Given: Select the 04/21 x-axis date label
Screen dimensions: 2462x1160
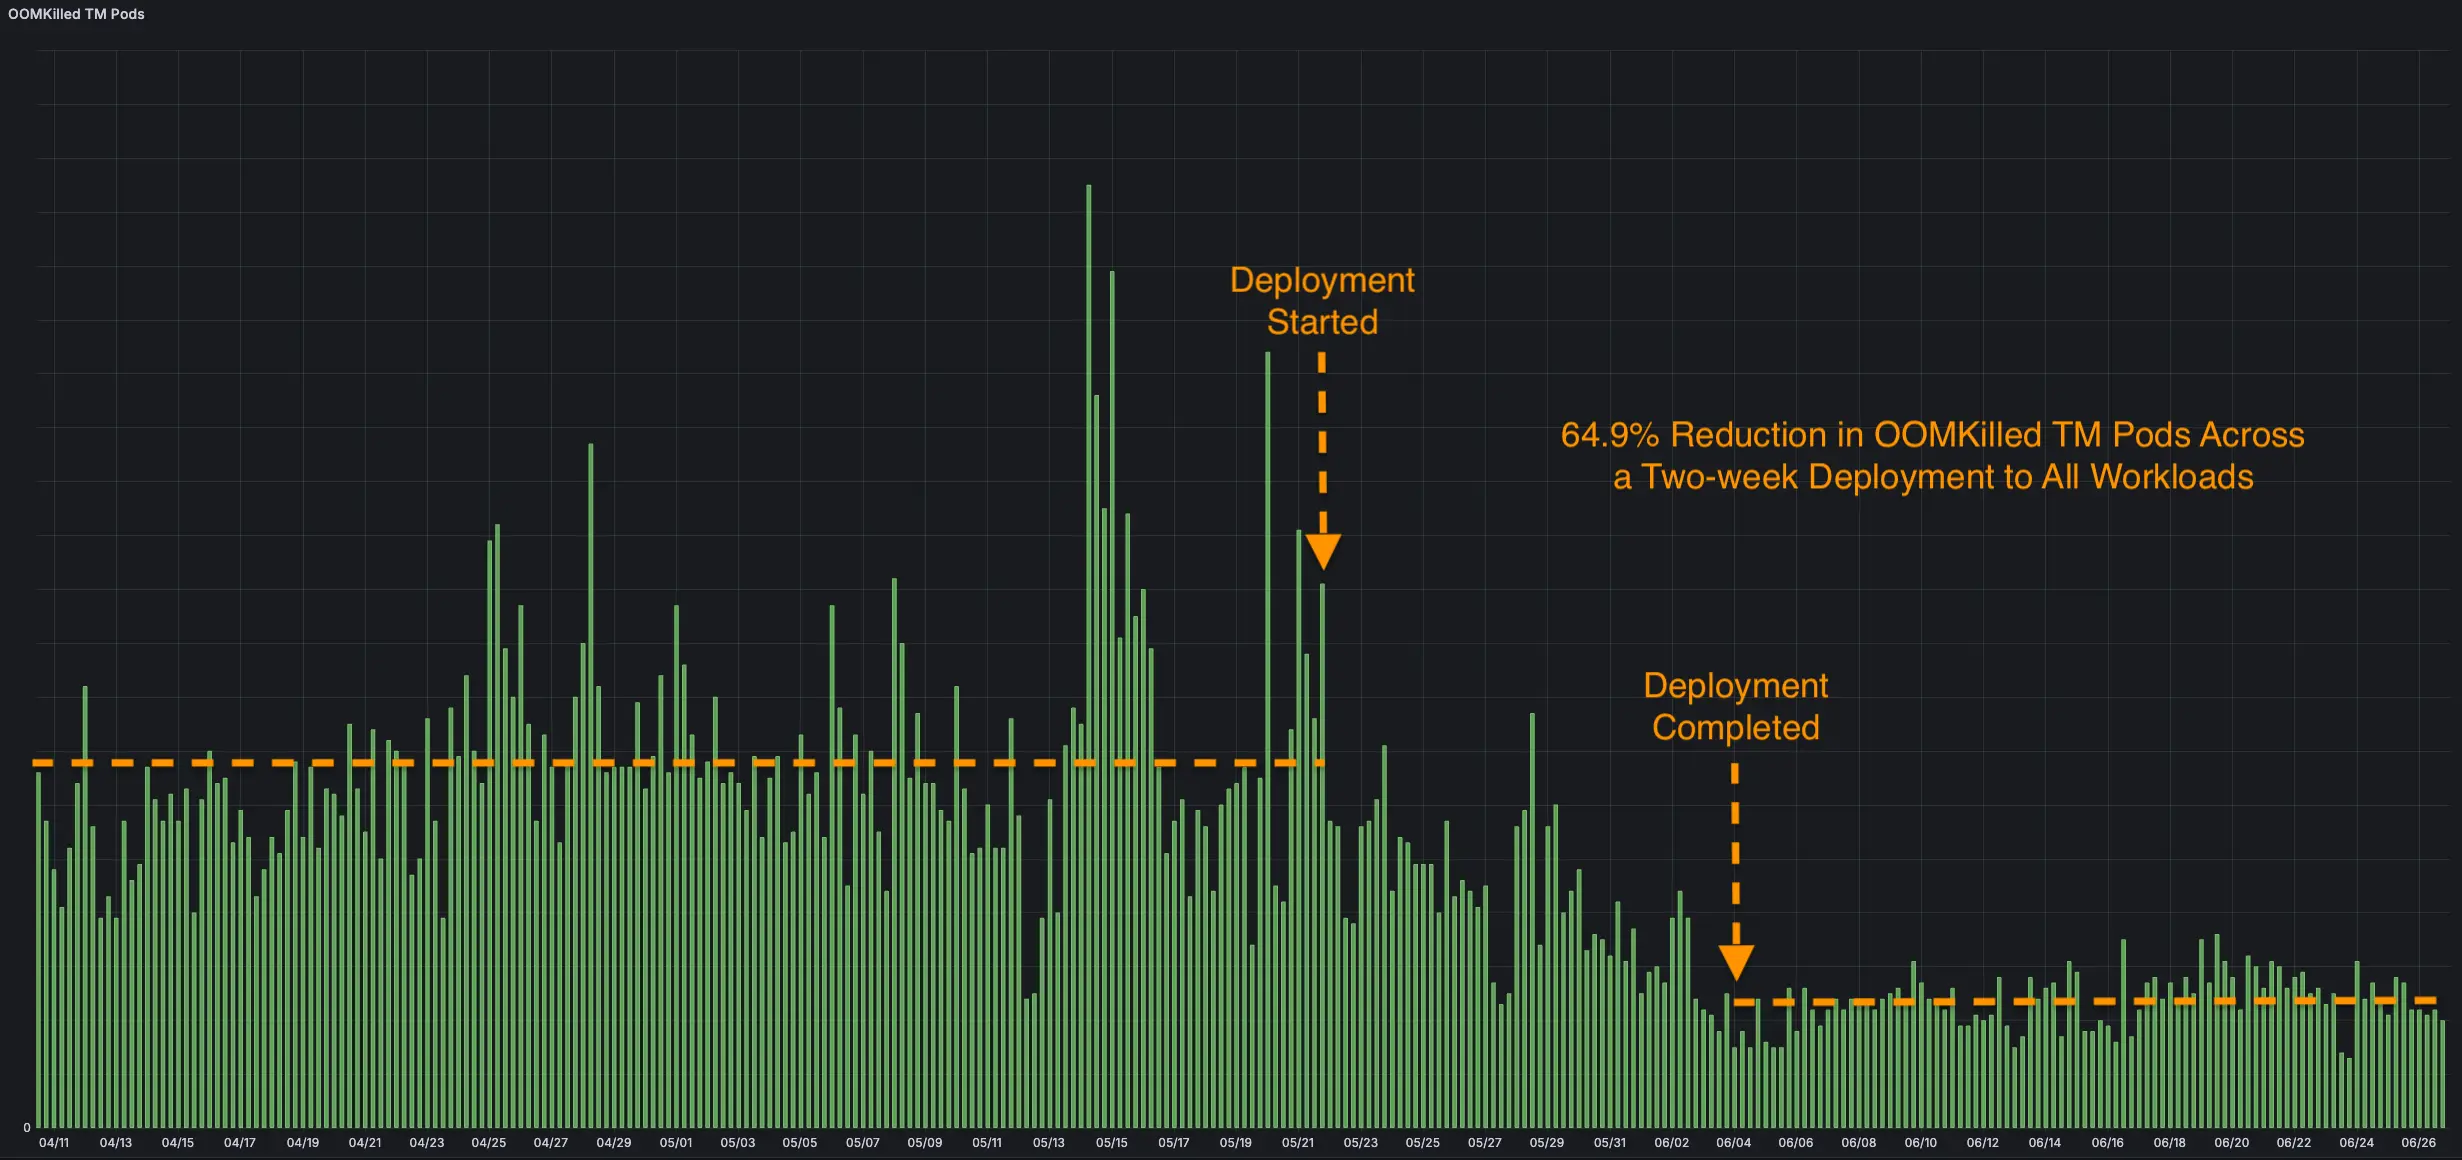Looking at the screenshot, I should [x=365, y=1142].
